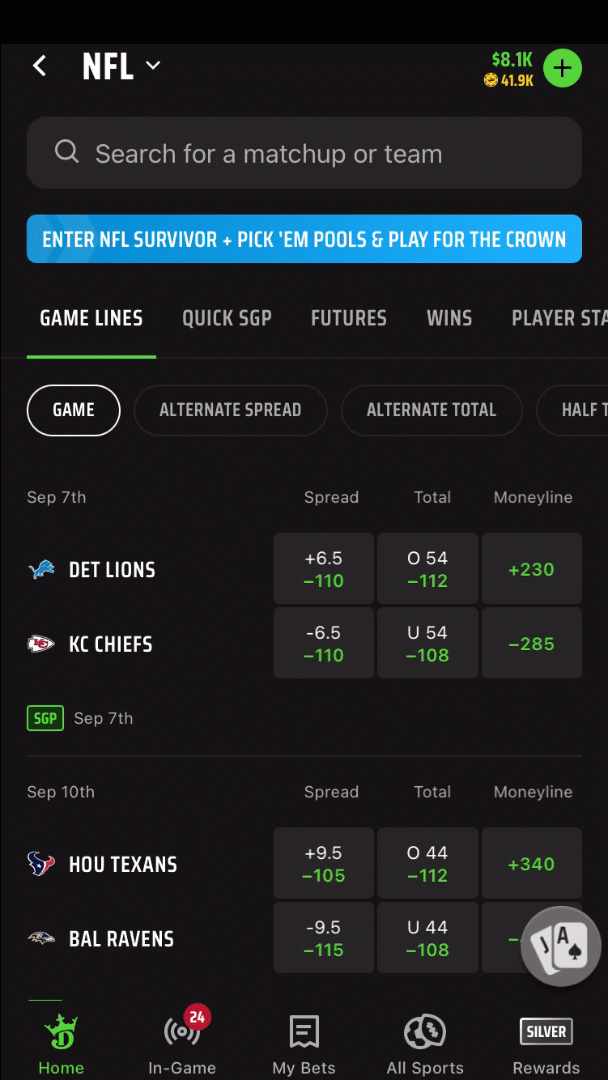The height and width of the screenshot is (1080, 608).
Task: Pick DET Lions moneyline +230
Action: pyautogui.click(x=532, y=569)
